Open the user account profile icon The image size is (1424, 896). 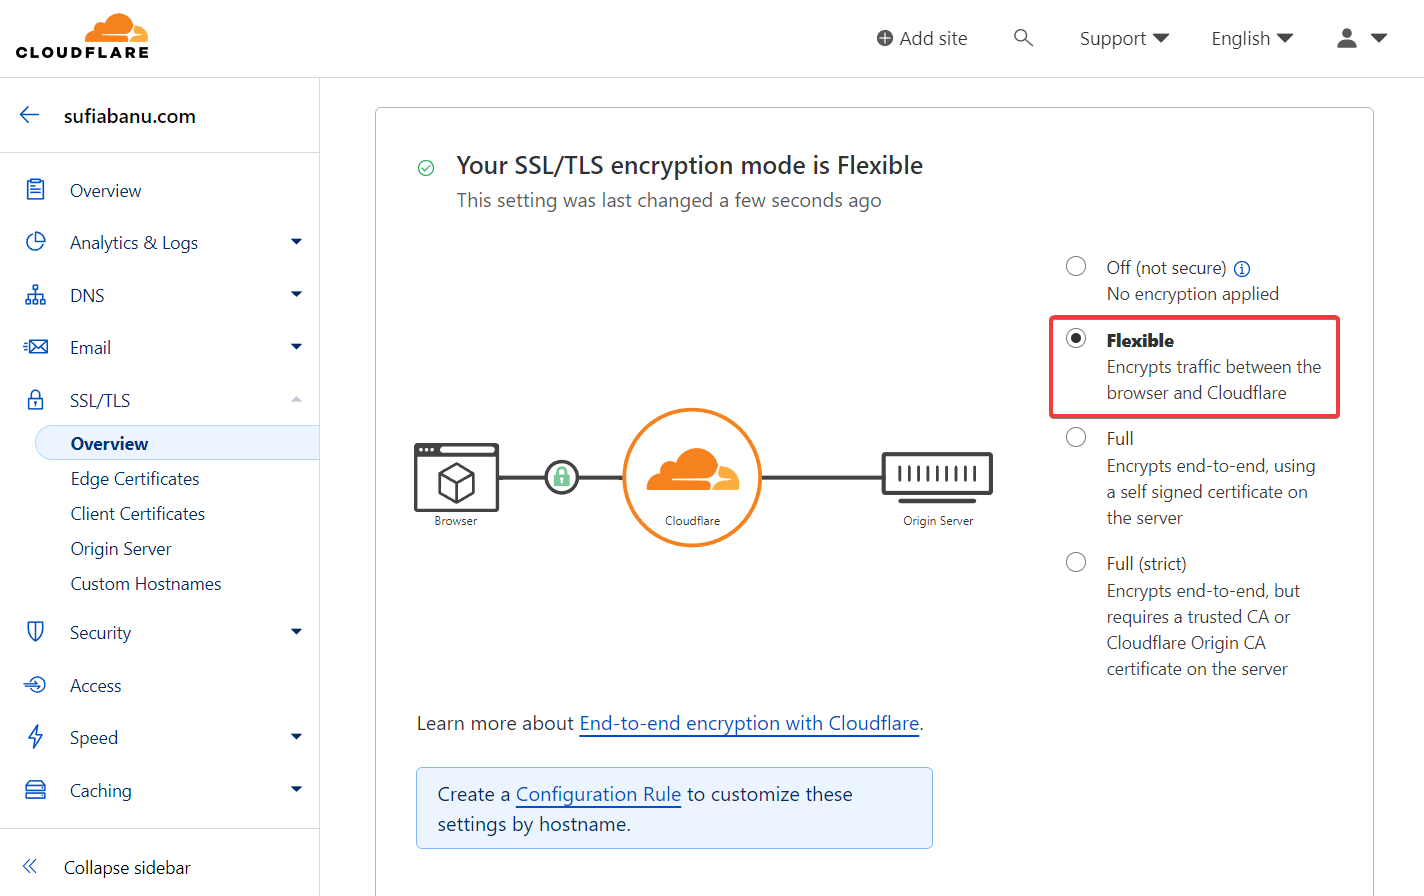point(1347,38)
